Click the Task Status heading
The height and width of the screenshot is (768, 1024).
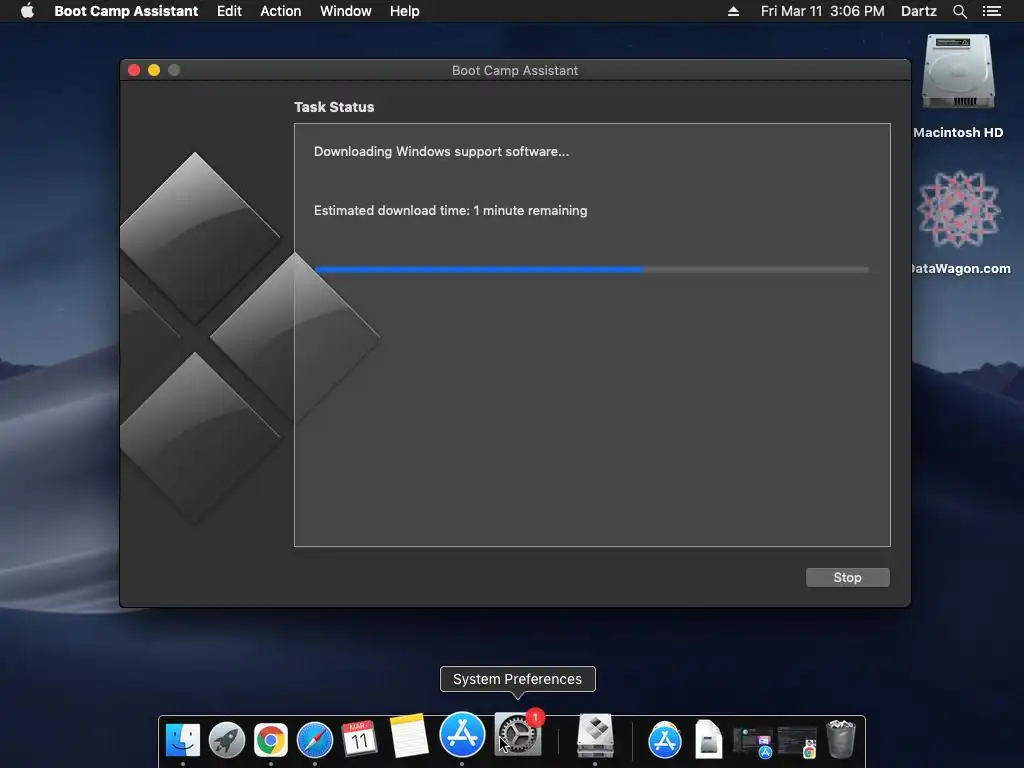[x=334, y=107]
